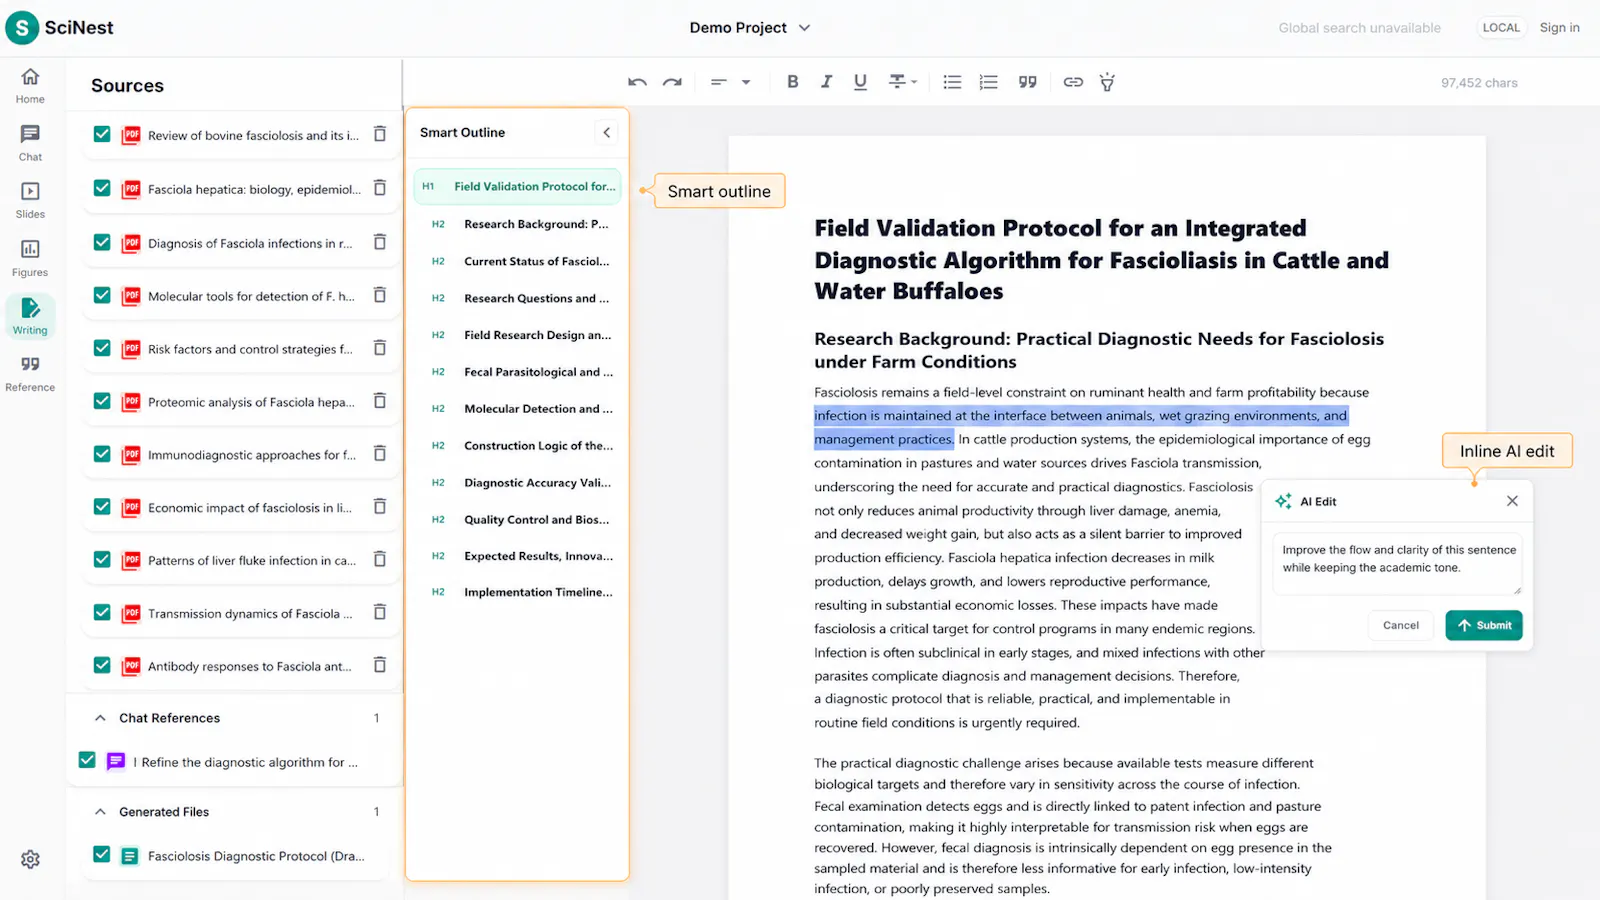Delete the 'Fasciola hepatica: biology' source

(x=380, y=188)
